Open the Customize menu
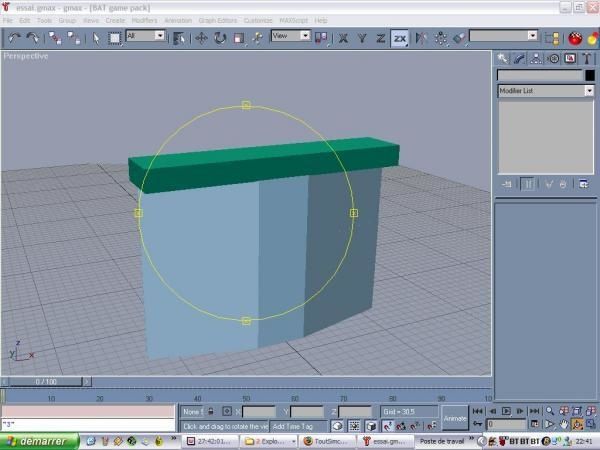This screenshot has width=600, height=450. tap(258, 20)
